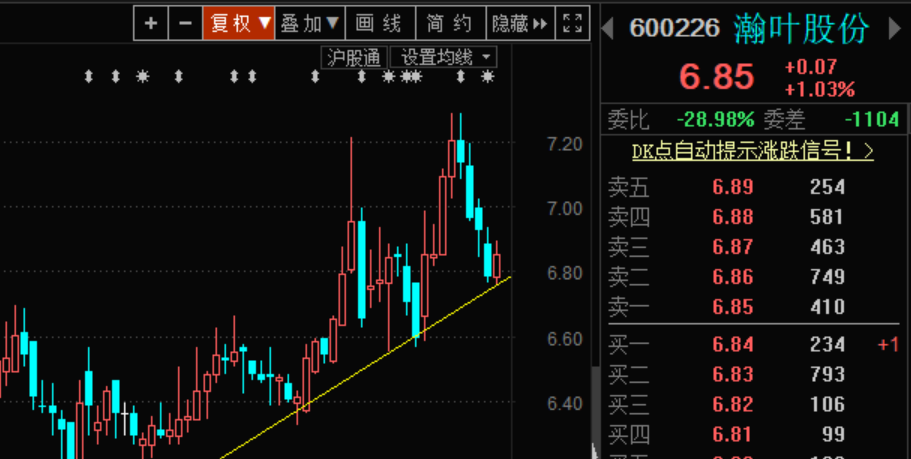Select 买一 price 6.84

(733, 345)
